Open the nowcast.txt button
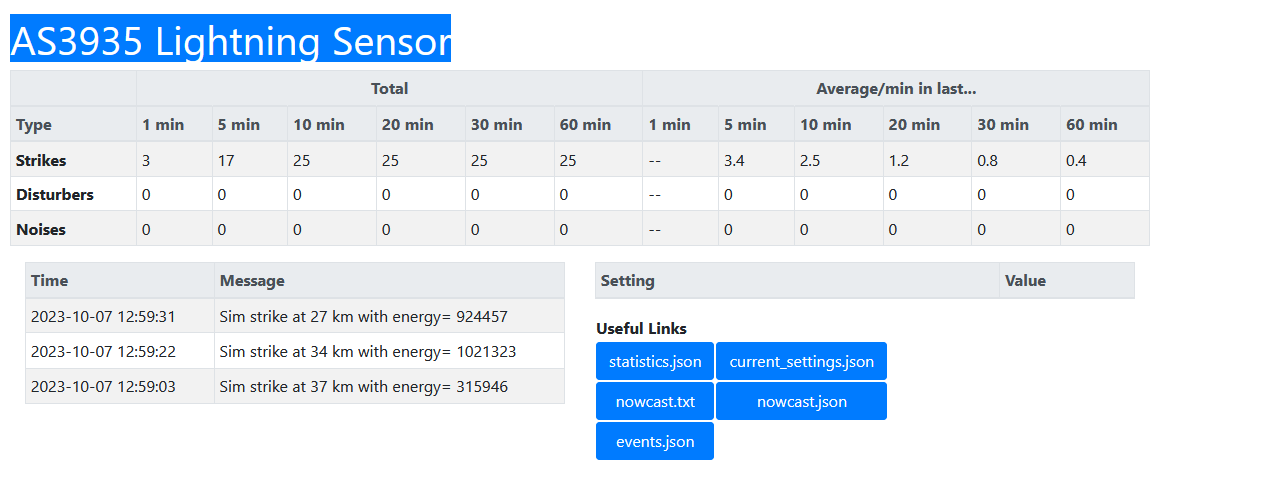 click(x=655, y=401)
